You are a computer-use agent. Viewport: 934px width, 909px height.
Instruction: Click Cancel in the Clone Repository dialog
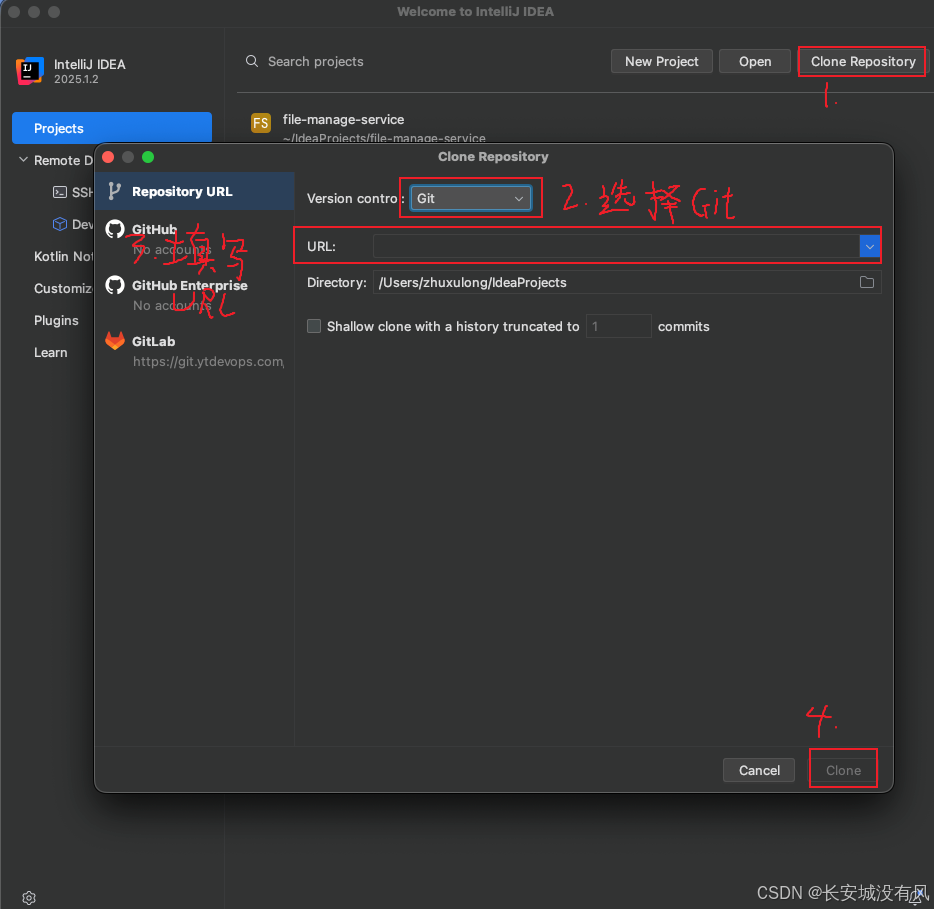point(759,770)
